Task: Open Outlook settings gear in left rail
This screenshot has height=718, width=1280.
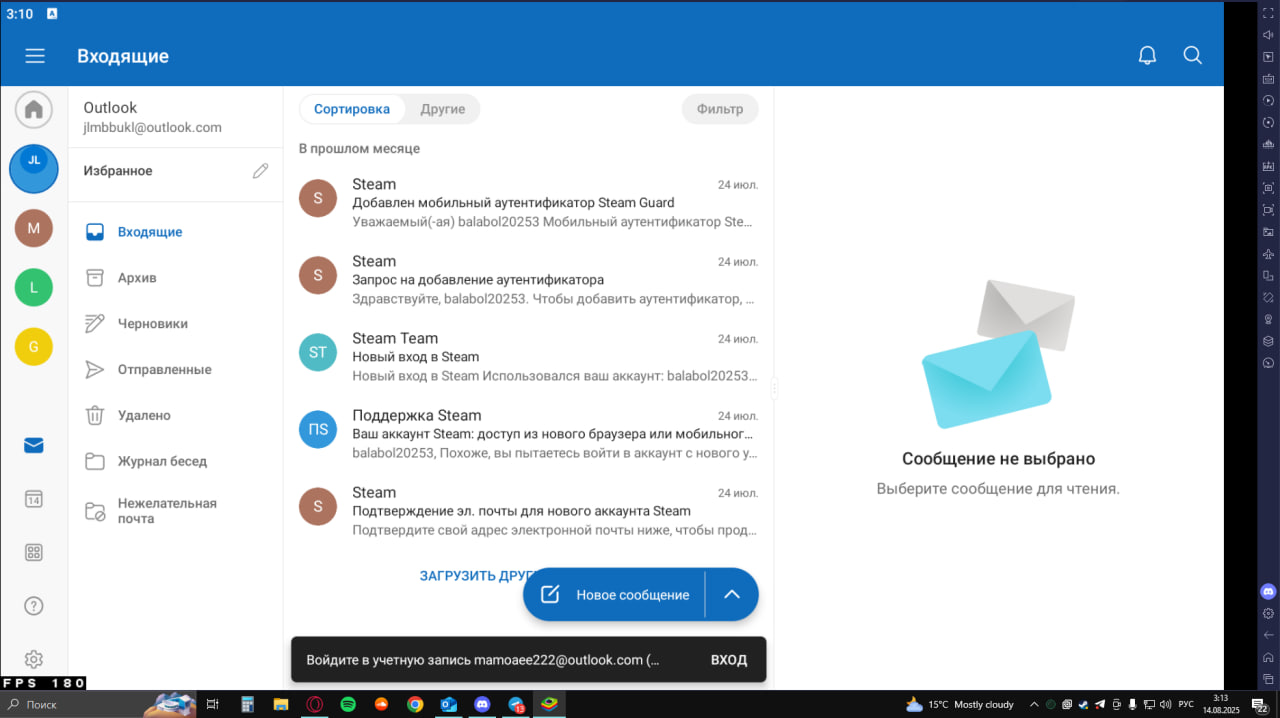Action: 34,659
